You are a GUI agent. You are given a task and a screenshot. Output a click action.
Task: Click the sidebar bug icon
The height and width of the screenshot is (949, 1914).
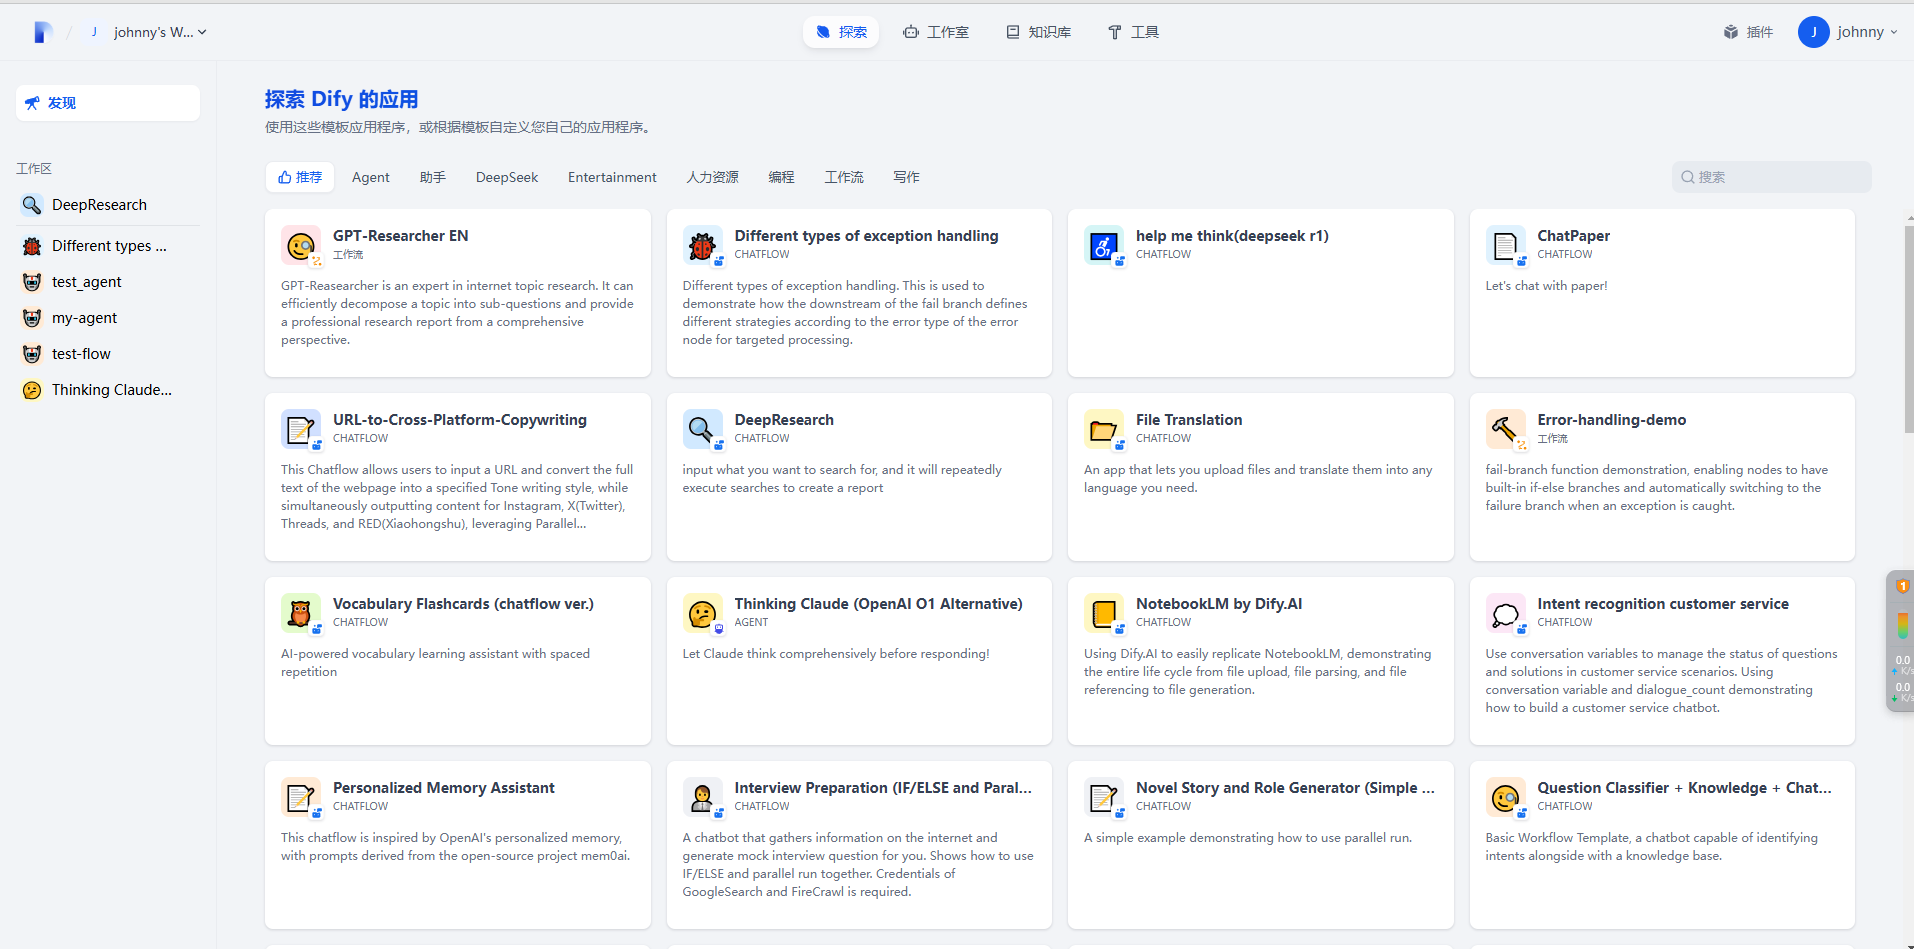point(32,246)
